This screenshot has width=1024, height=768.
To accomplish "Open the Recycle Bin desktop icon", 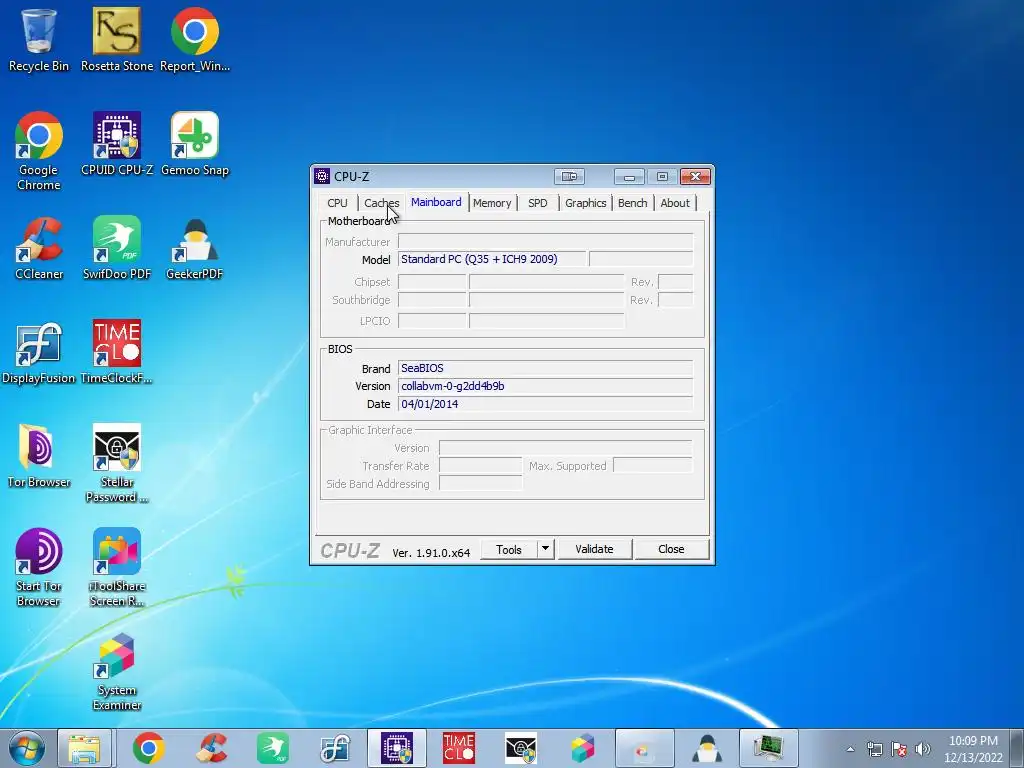I will [39, 39].
